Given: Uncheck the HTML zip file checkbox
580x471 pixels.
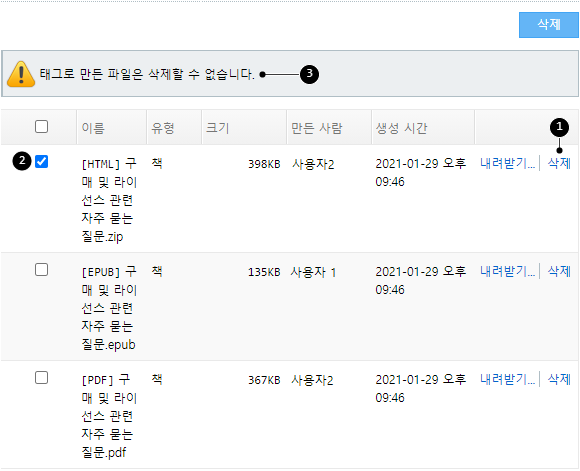Looking at the screenshot, I should pyautogui.click(x=41, y=162).
